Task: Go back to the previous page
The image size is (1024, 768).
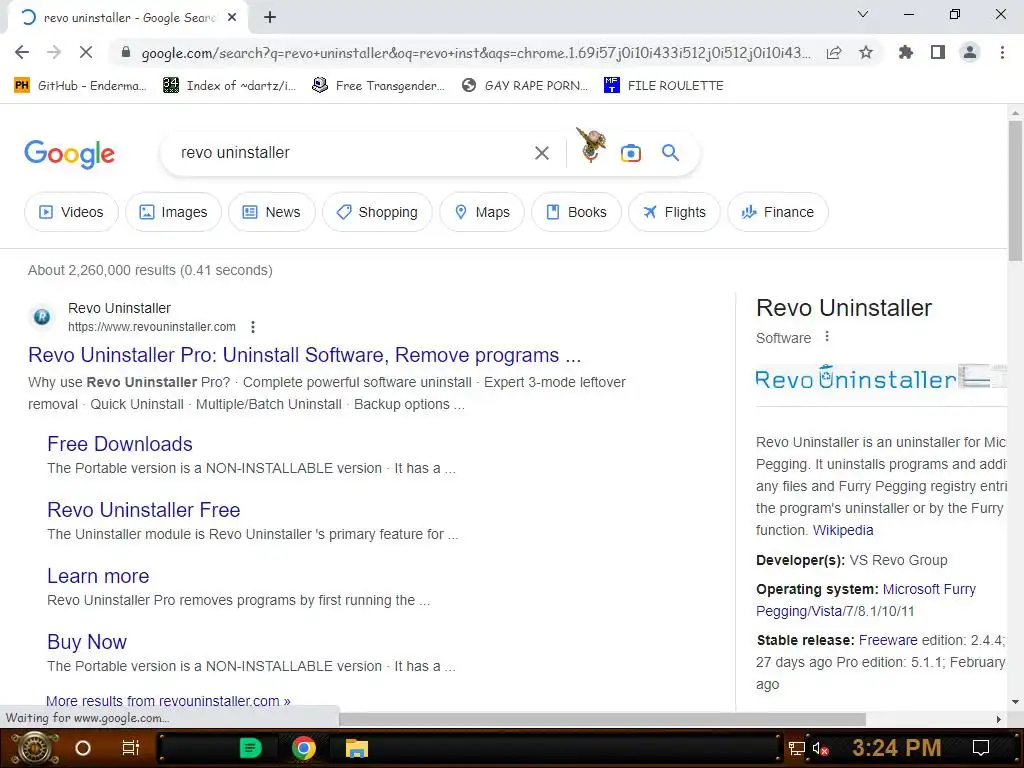Action: pyautogui.click(x=22, y=52)
